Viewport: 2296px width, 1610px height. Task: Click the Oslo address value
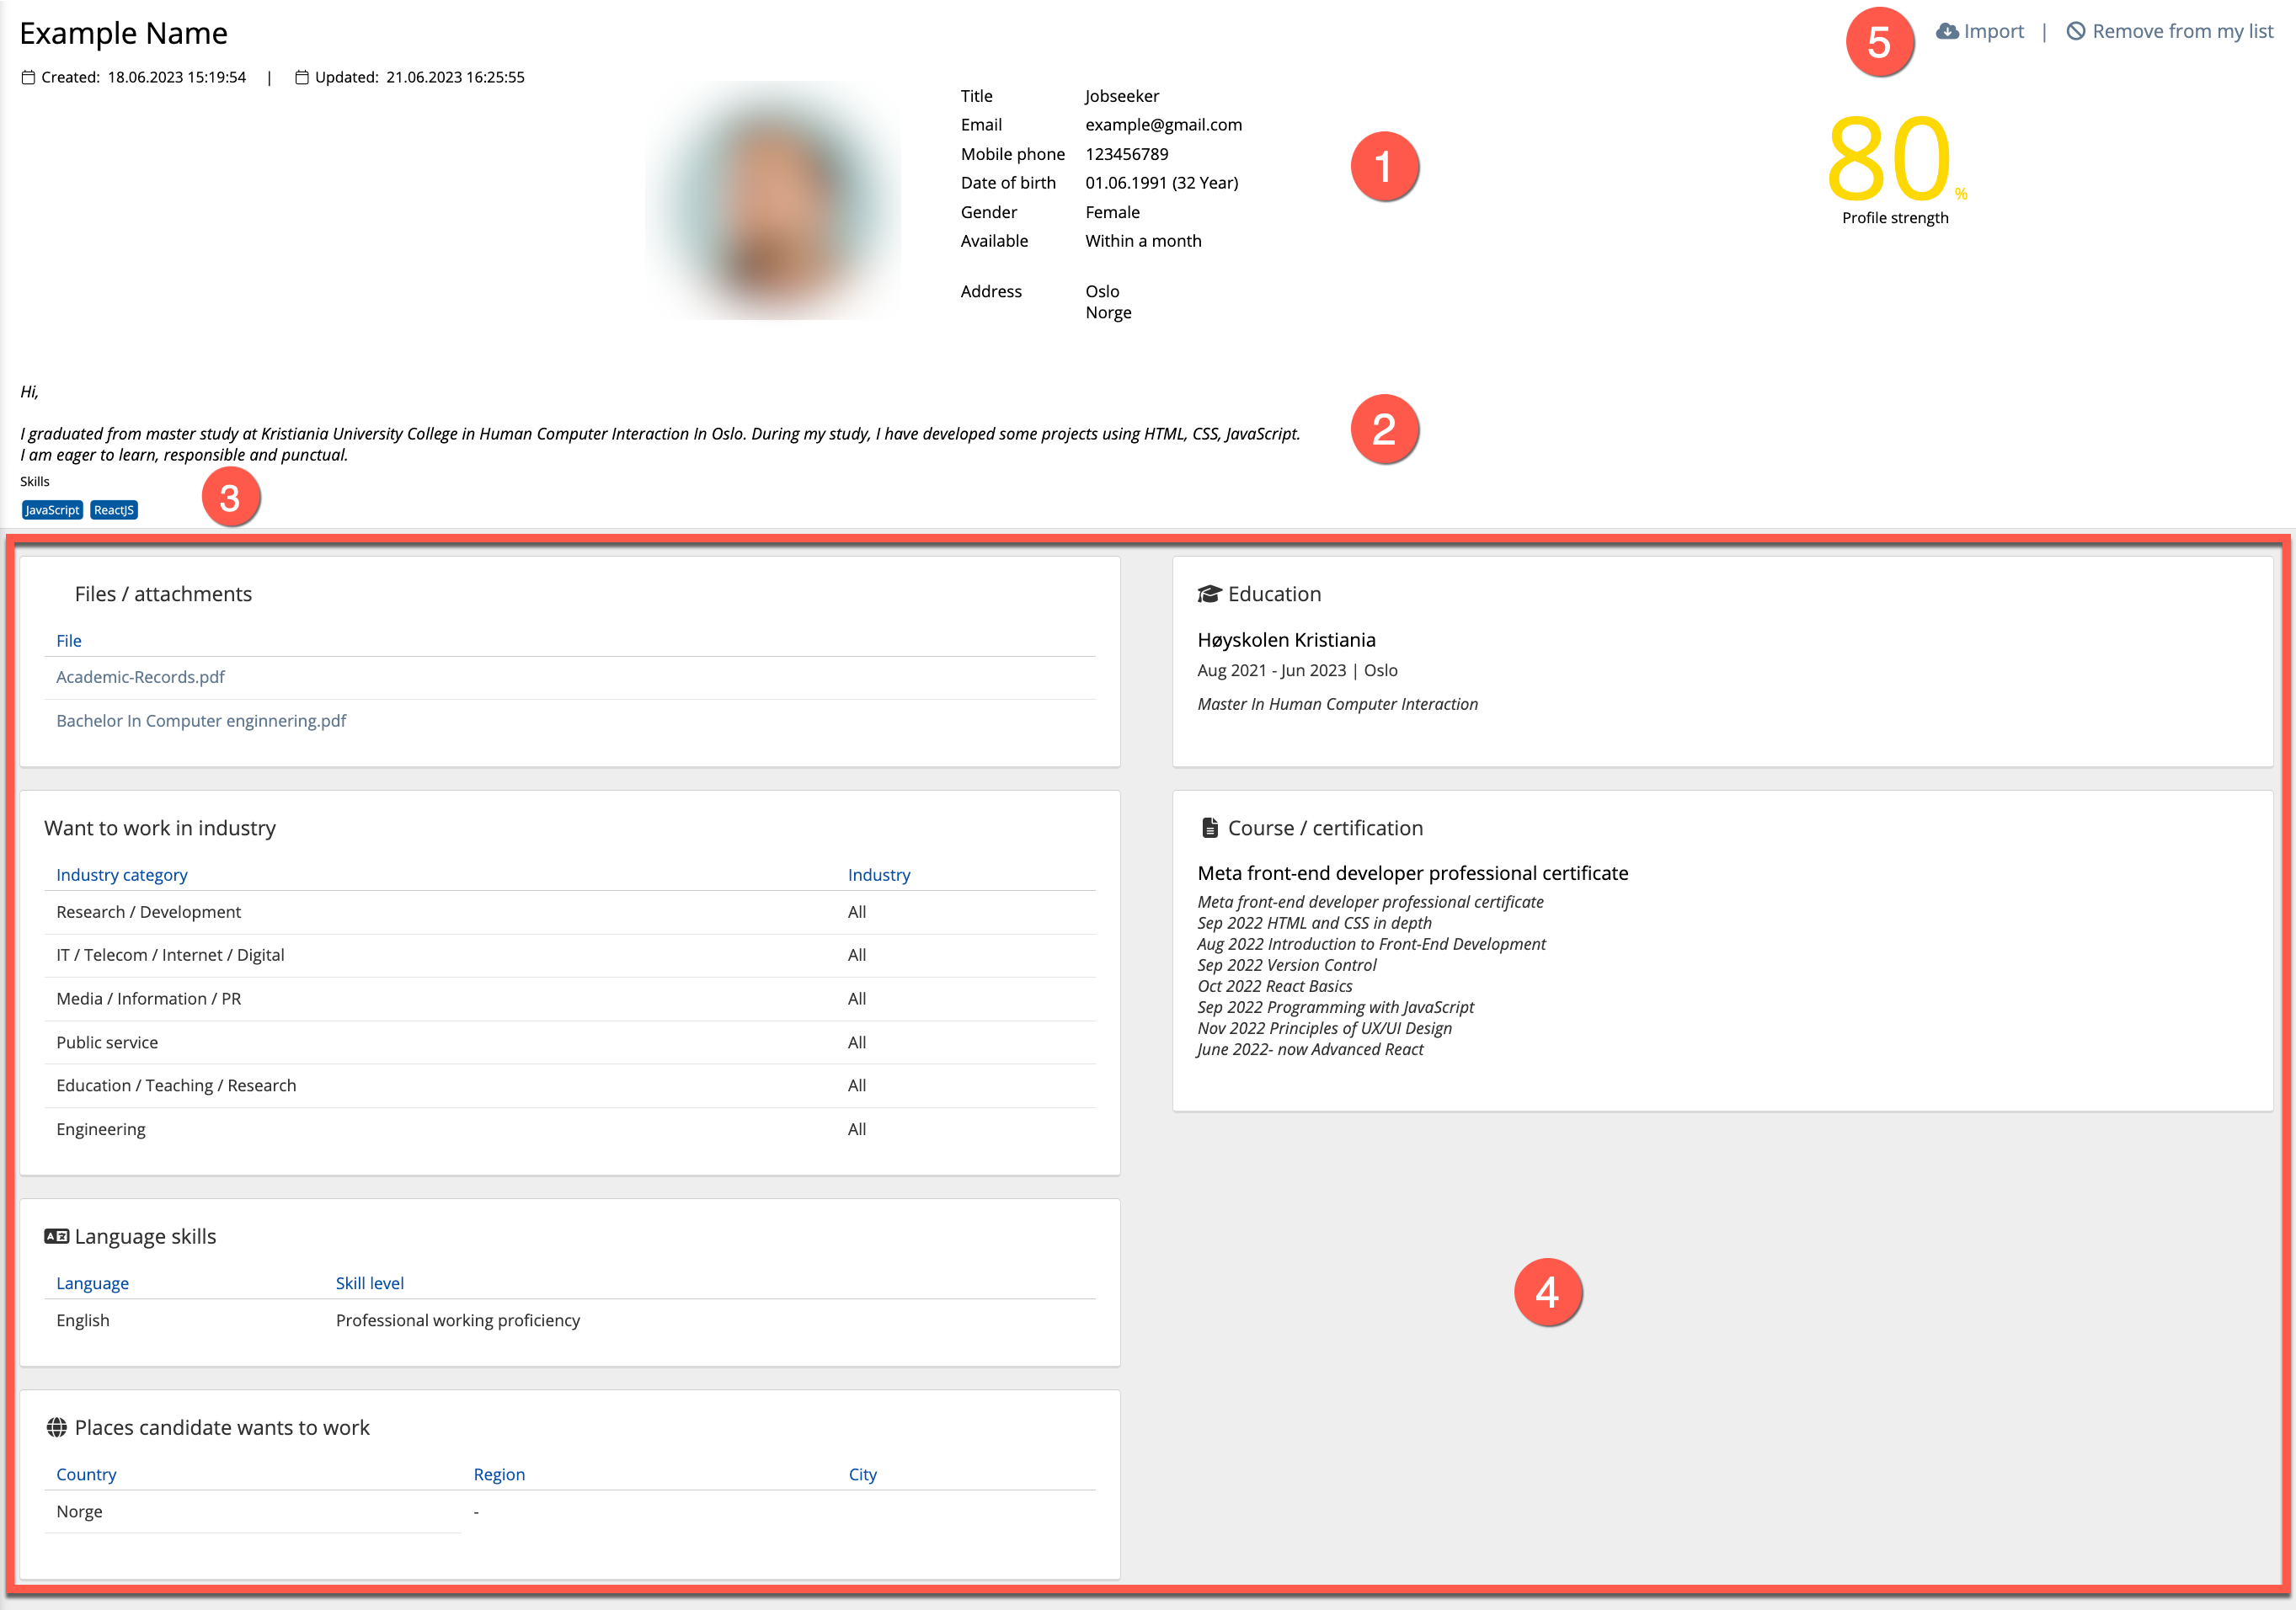coord(1102,291)
